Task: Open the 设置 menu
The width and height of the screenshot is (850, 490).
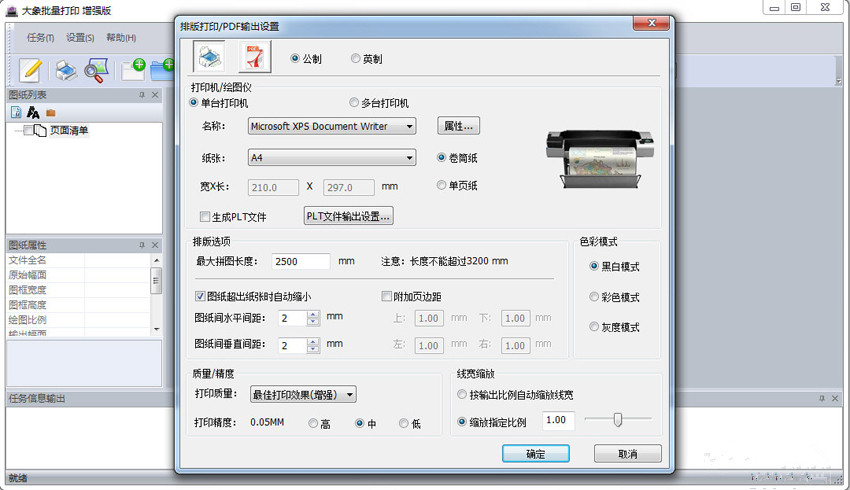Action: (80, 37)
